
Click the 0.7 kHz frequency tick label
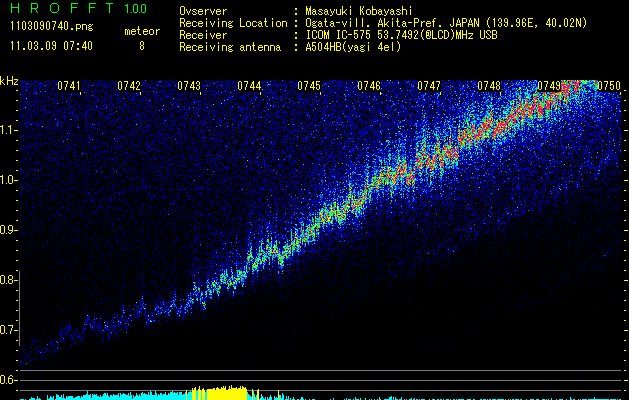tap(7, 330)
